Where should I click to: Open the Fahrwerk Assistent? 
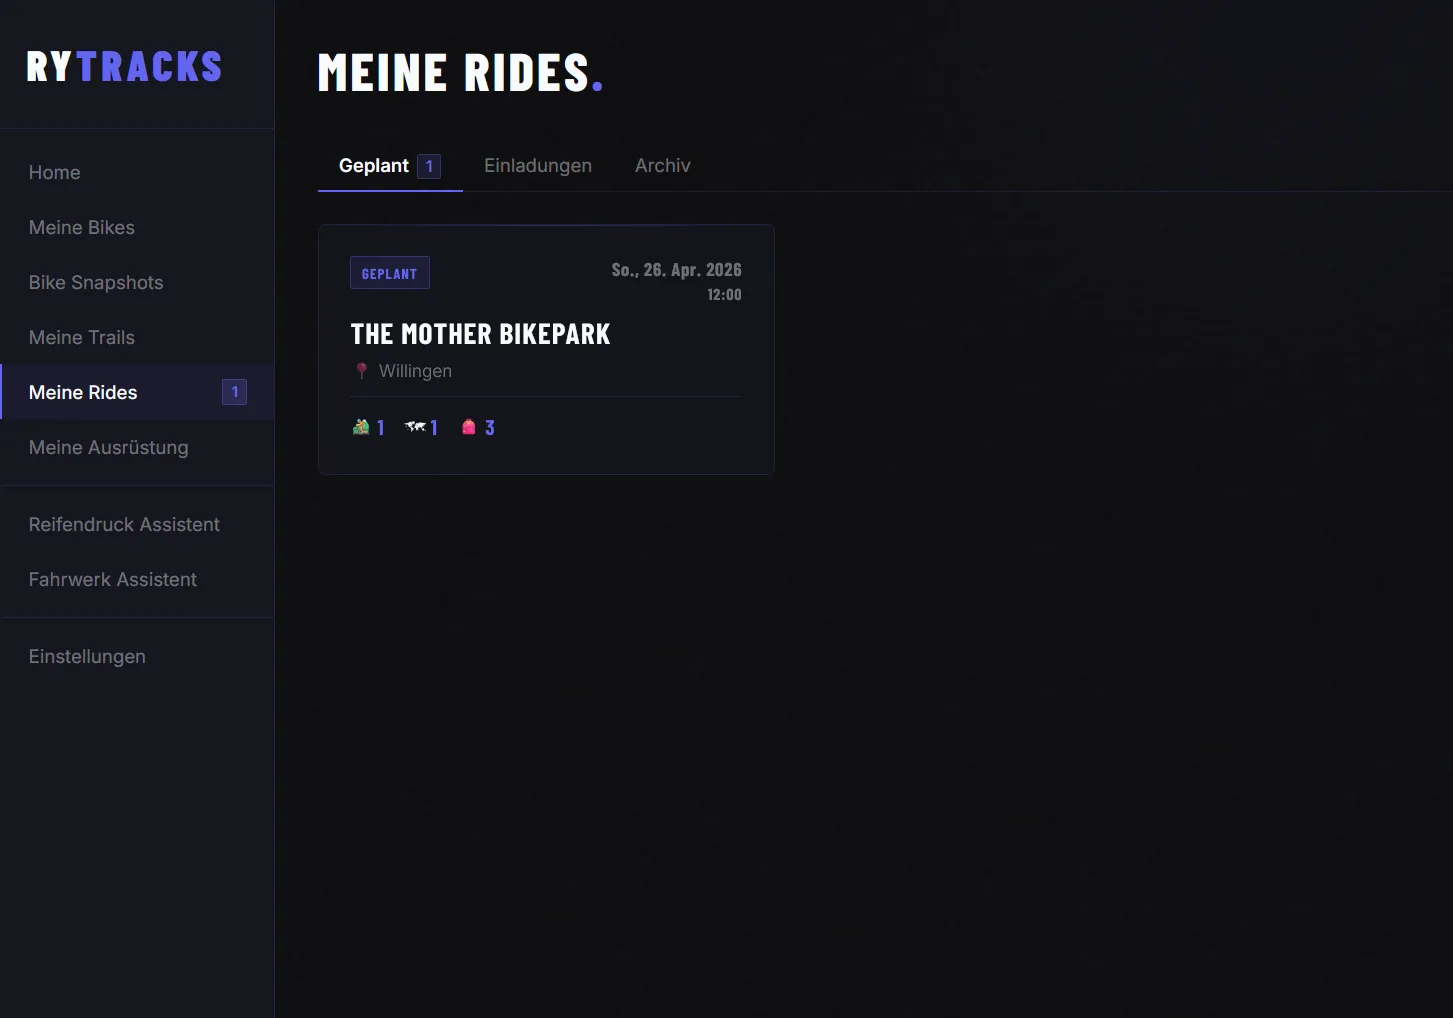112,579
